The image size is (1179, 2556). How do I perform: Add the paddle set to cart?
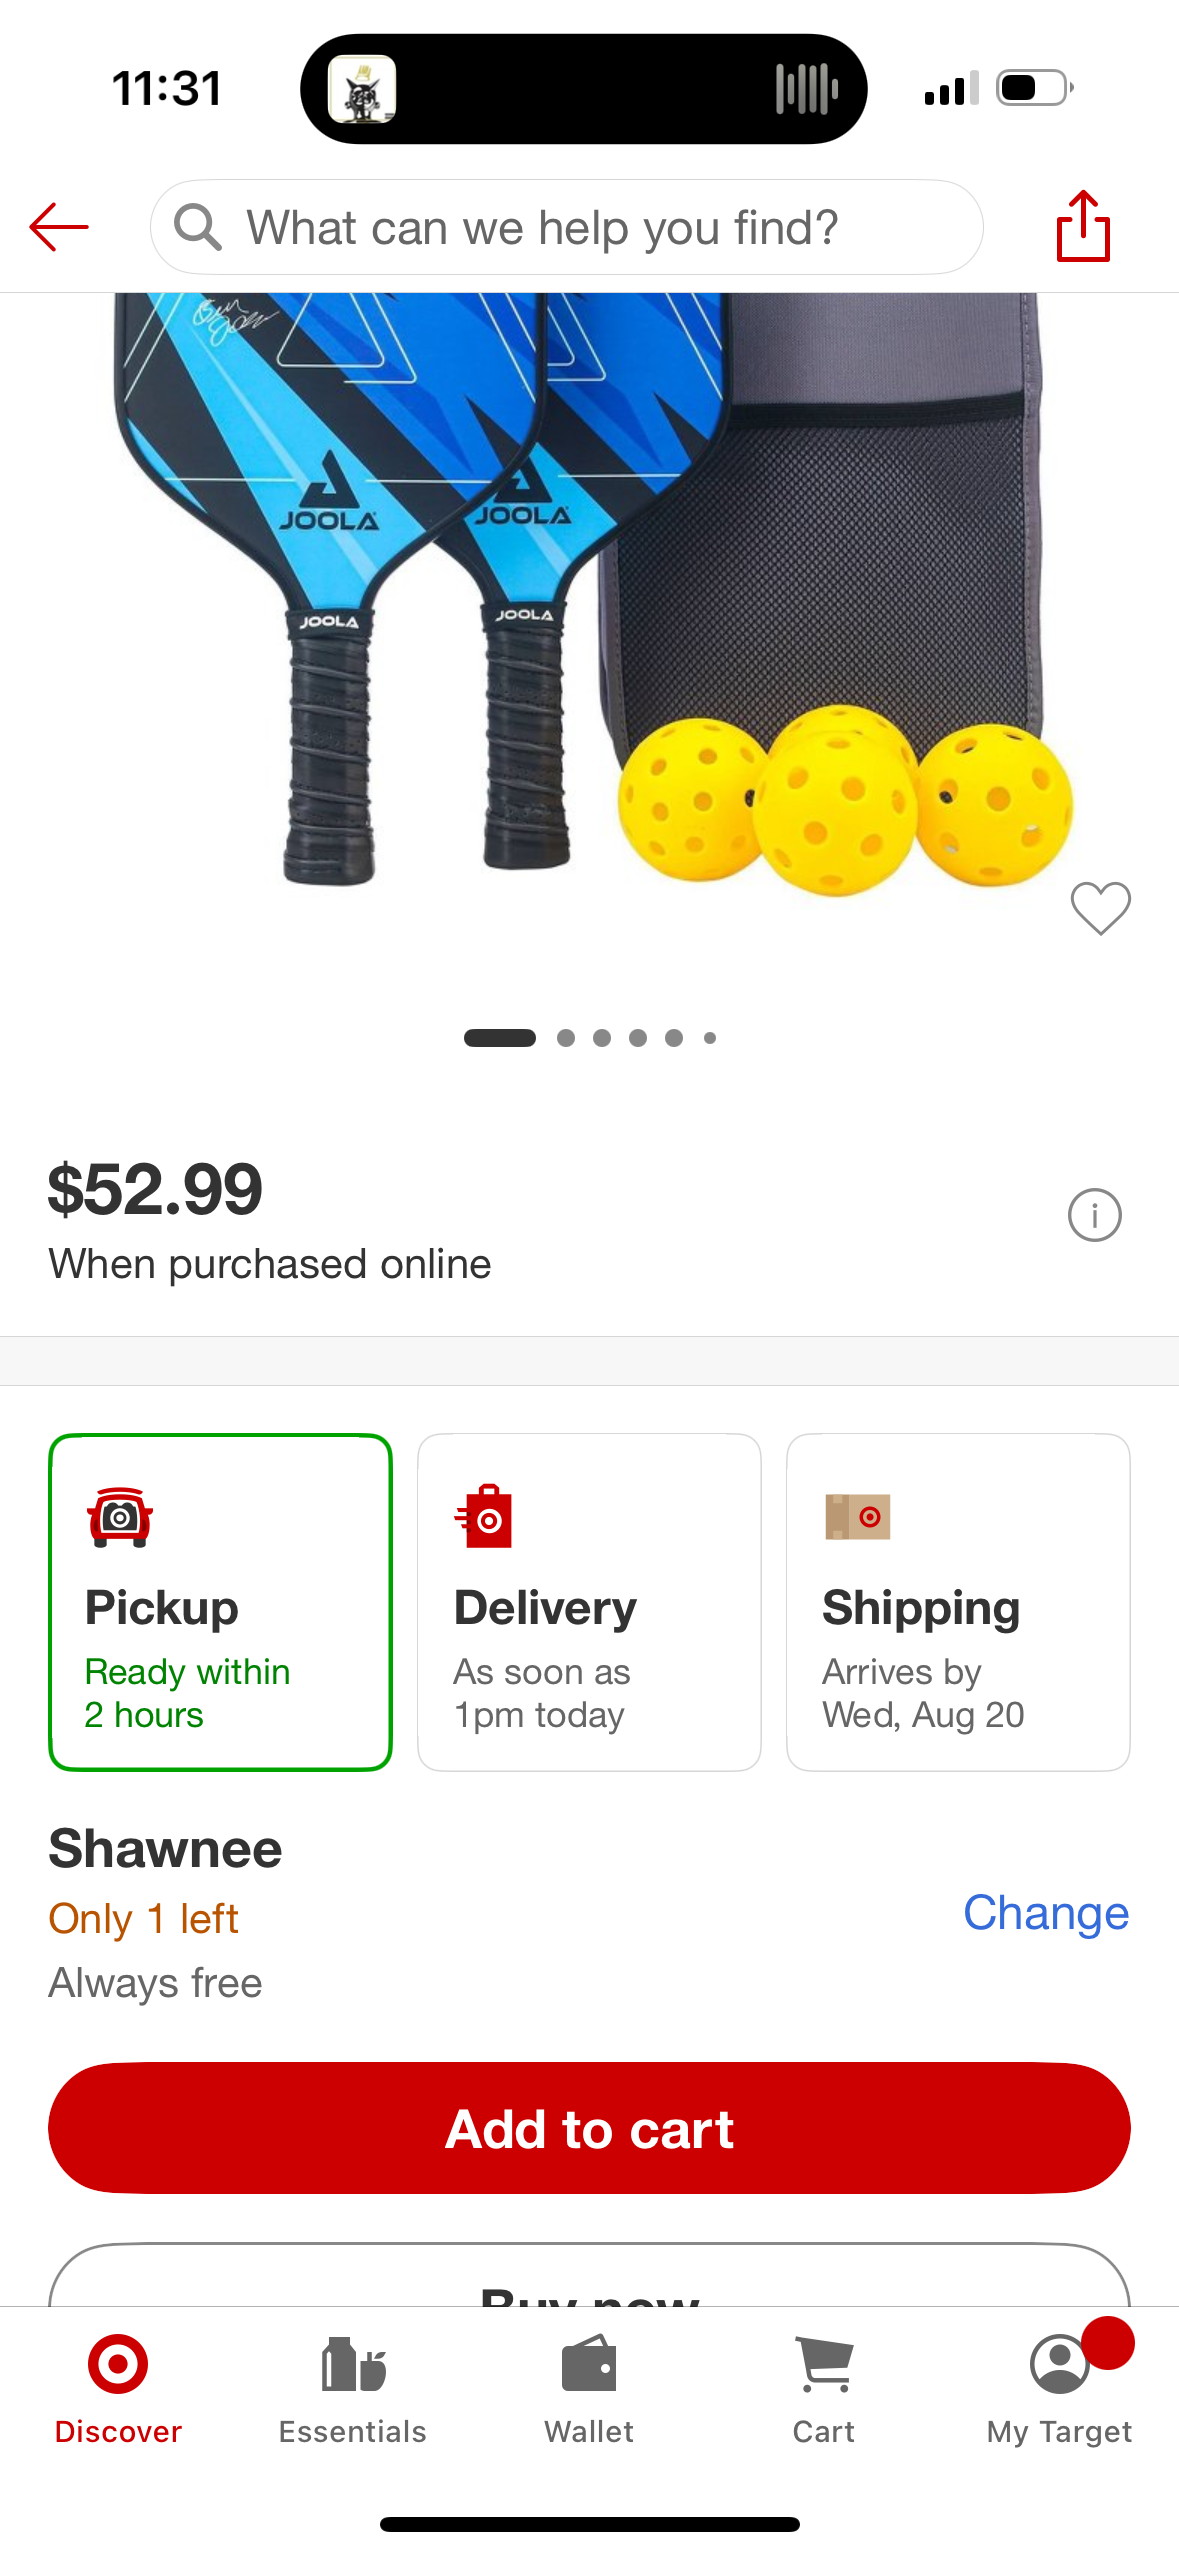(589, 2128)
